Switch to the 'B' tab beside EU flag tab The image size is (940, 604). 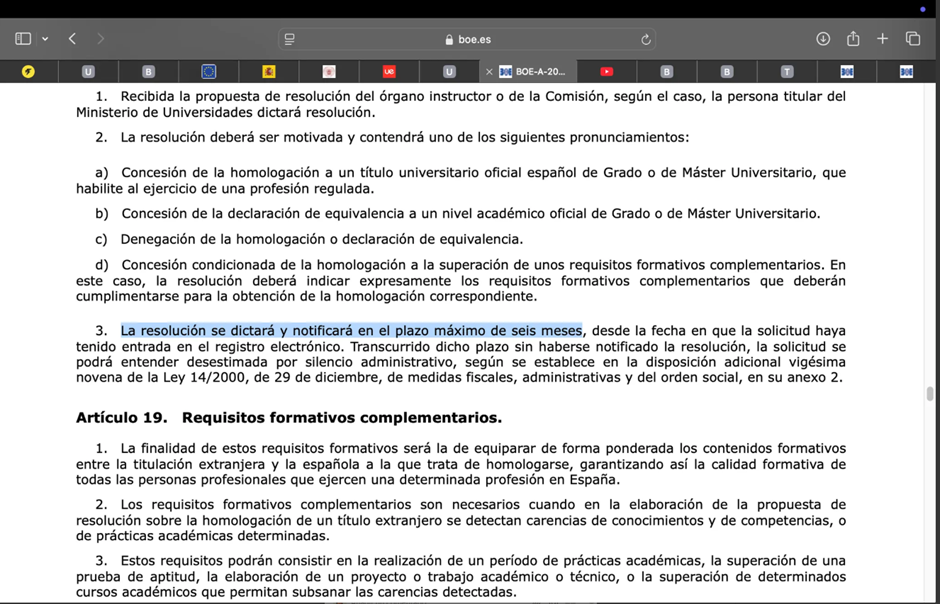coord(148,72)
